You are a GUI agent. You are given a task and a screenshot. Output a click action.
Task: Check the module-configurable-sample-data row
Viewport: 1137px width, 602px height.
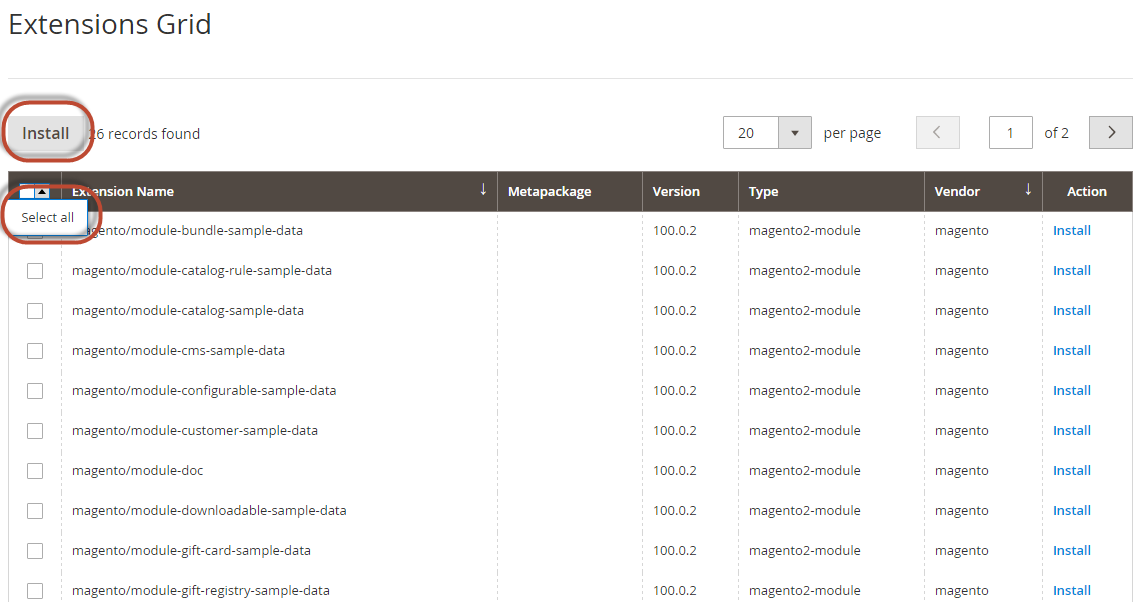pyautogui.click(x=35, y=391)
